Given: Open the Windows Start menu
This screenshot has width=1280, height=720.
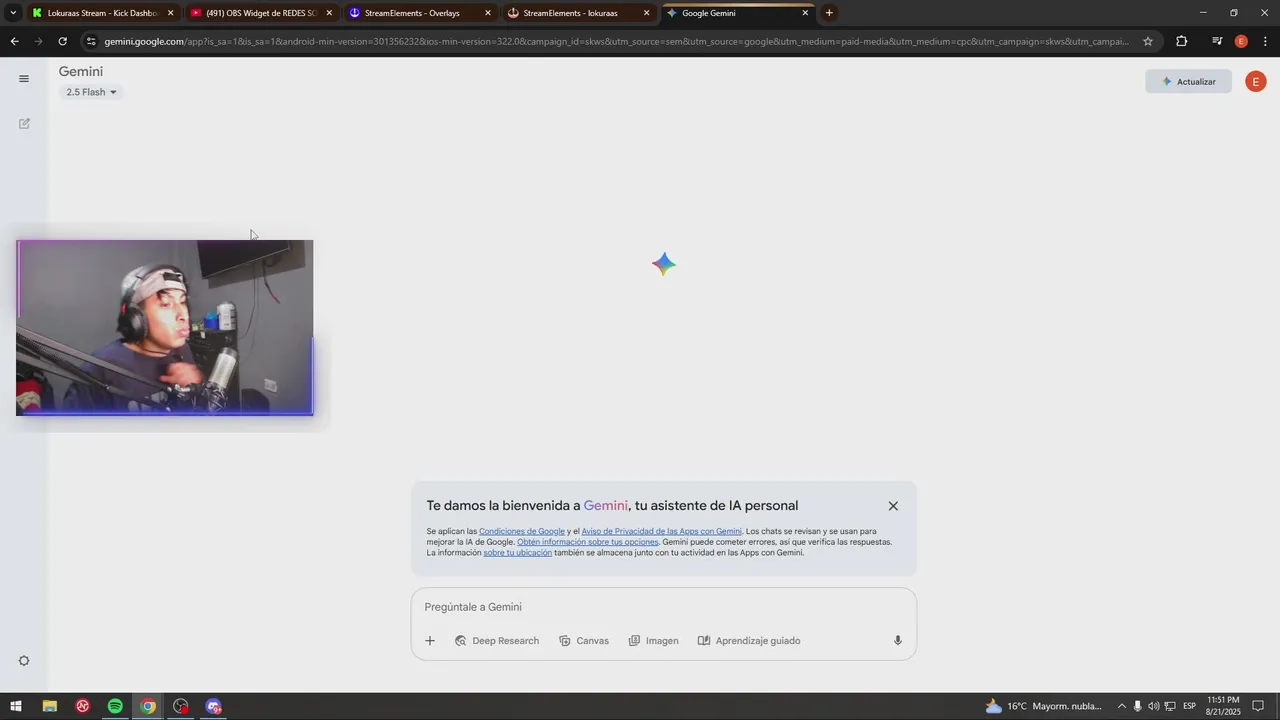Looking at the screenshot, I should [x=16, y=706].
